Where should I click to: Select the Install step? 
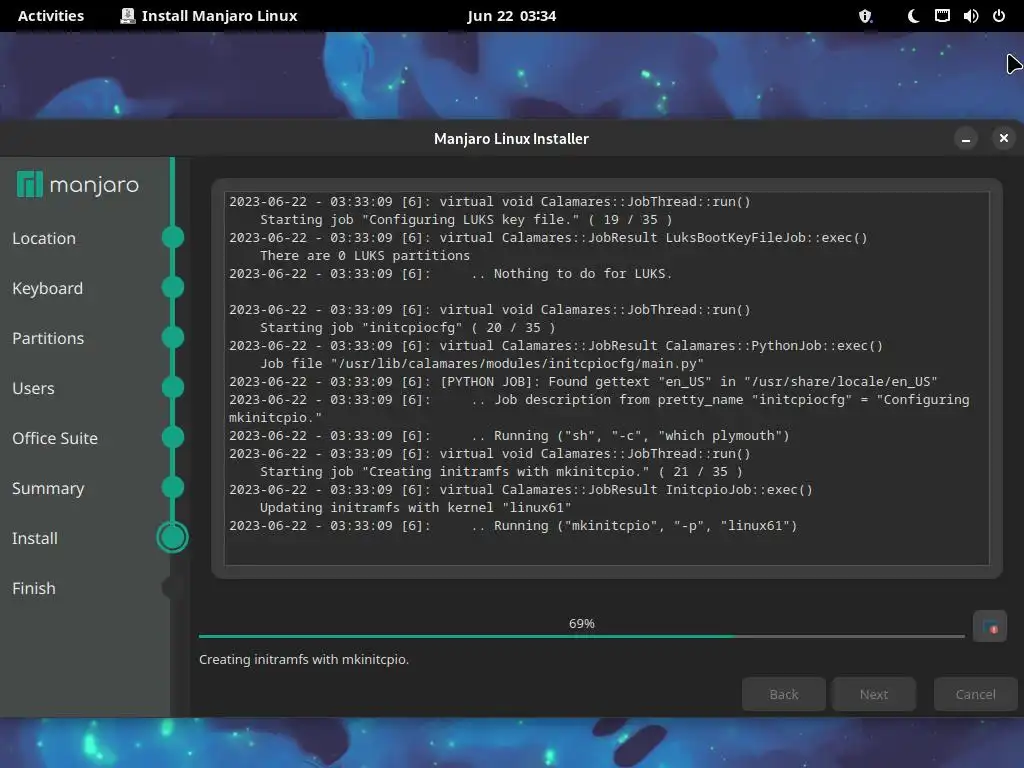pyautogui.click(x=35, y=538)
